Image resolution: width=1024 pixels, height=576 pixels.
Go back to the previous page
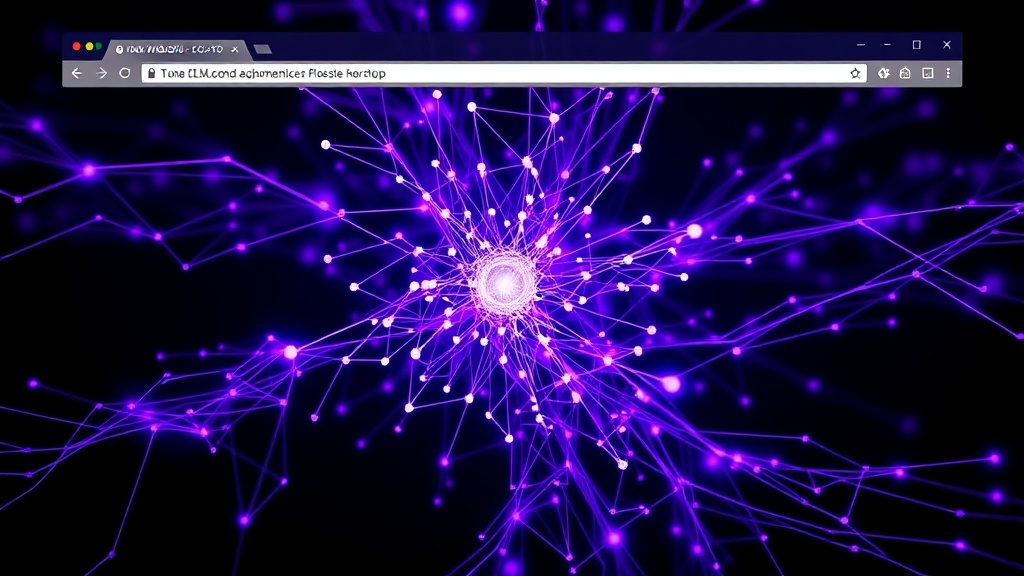coord(77,73)
